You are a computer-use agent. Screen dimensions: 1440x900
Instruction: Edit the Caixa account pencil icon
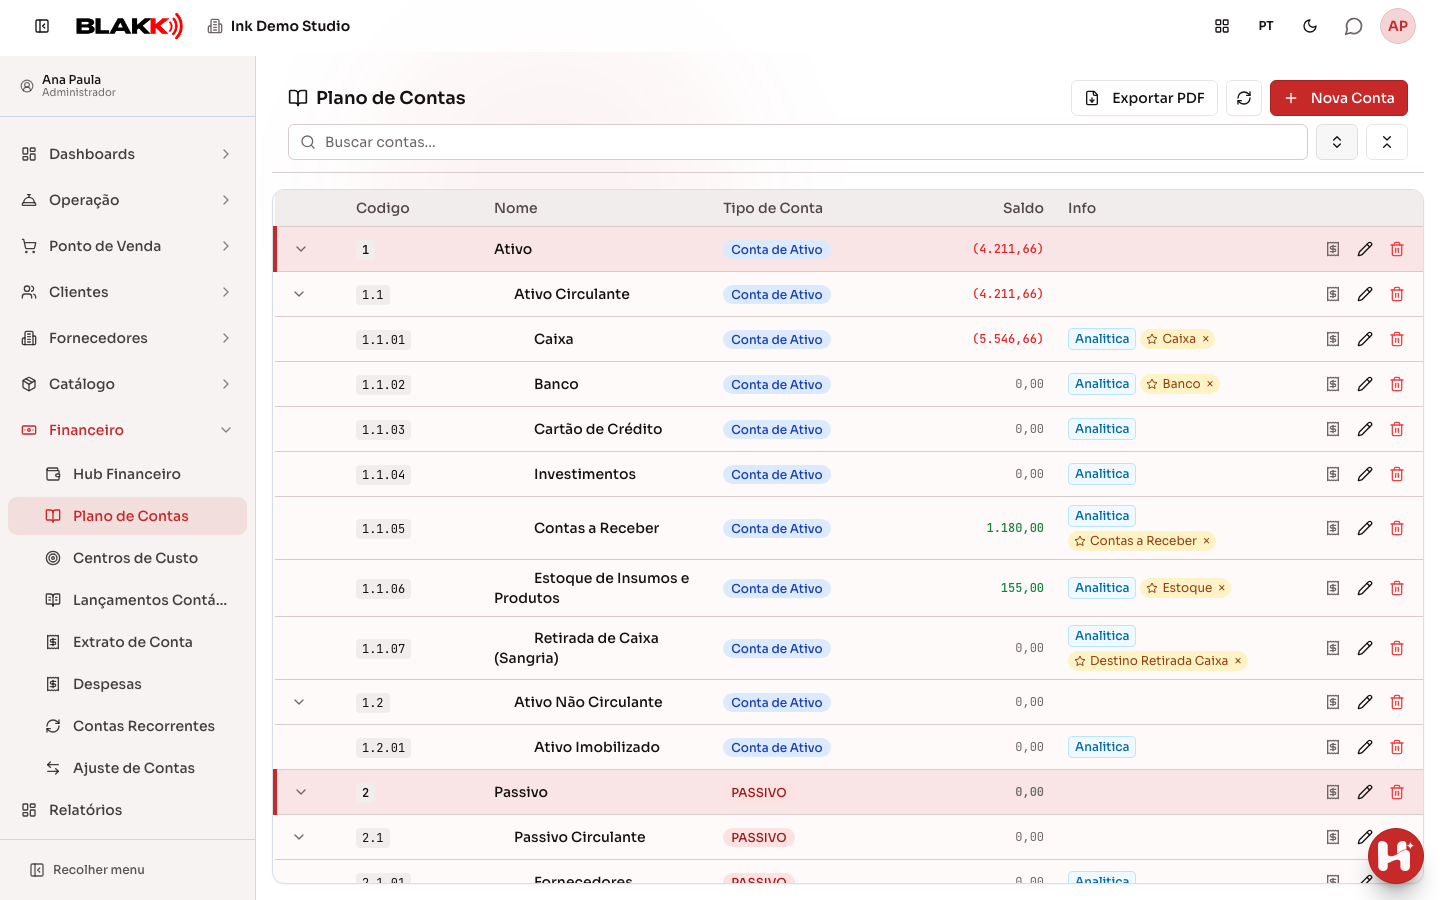[1365, 339]
